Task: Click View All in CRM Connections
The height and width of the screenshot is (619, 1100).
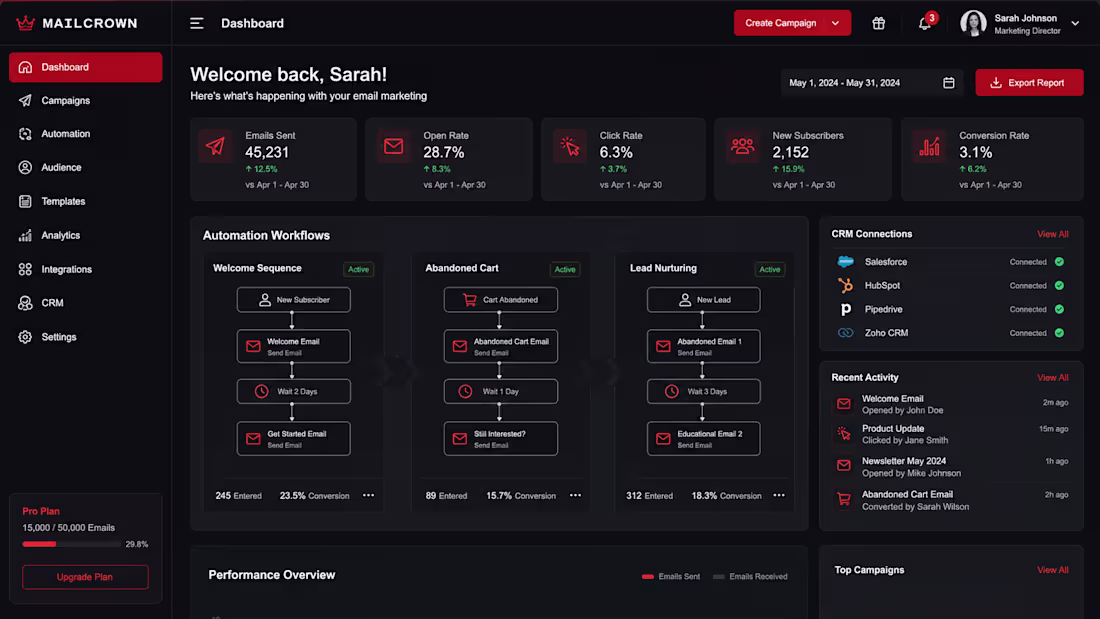Action: [1052, 234]
